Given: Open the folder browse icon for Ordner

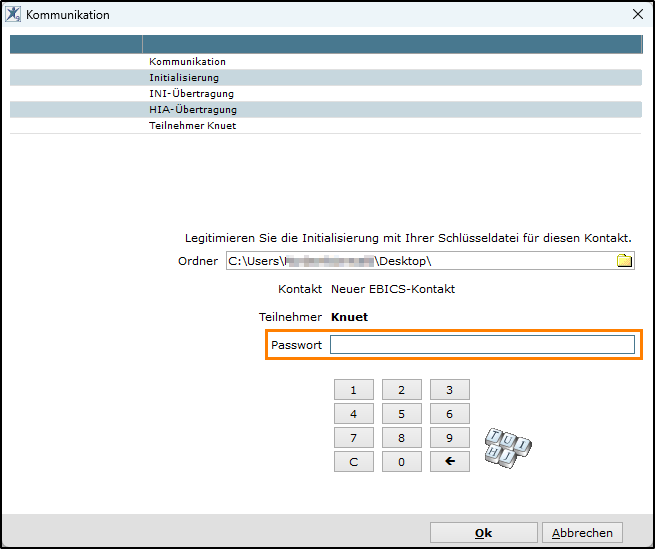Looking at the screenshot, I should pos(624,261).
